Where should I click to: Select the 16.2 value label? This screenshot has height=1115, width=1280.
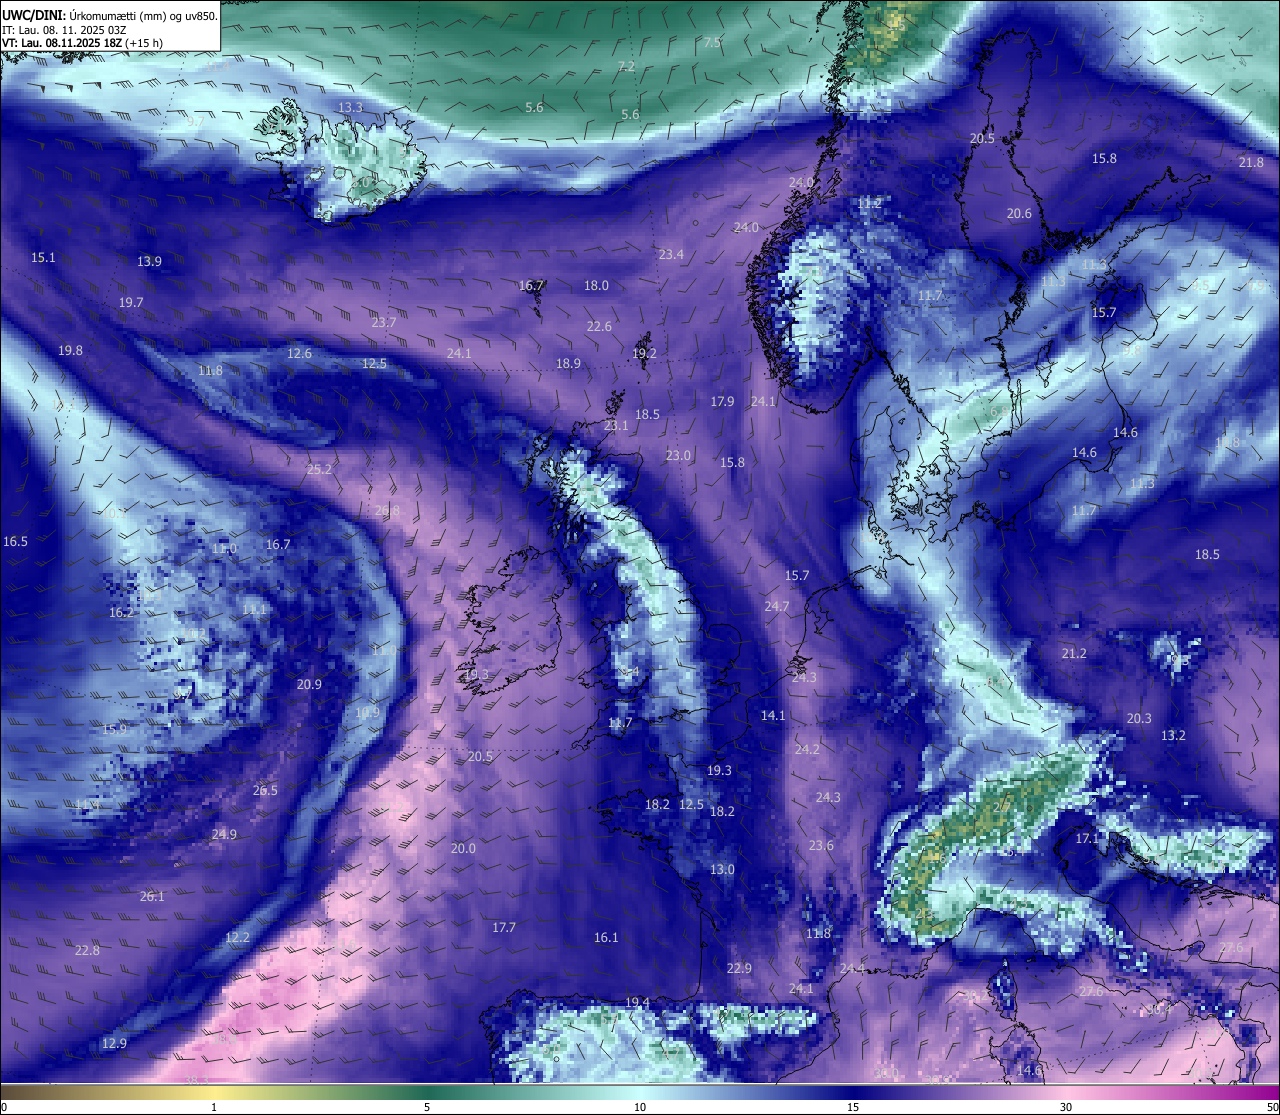click(121, 612)
